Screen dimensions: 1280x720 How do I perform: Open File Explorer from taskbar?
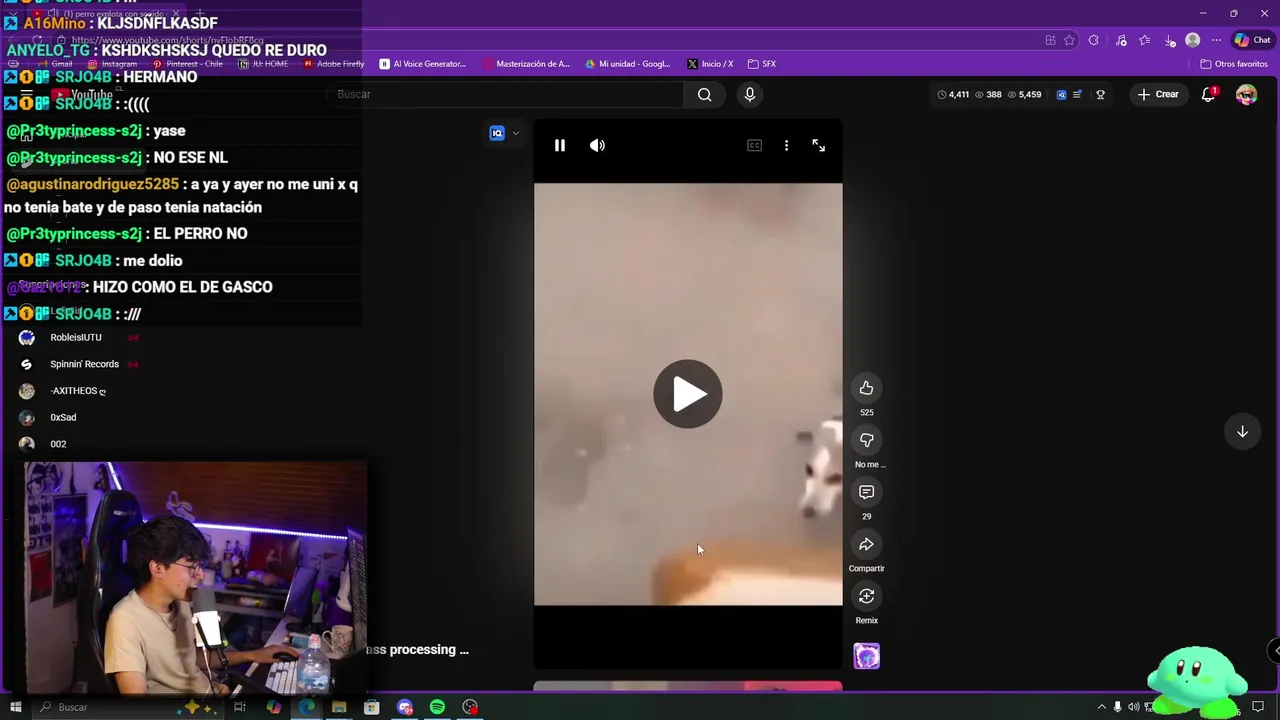click(339, 707)
